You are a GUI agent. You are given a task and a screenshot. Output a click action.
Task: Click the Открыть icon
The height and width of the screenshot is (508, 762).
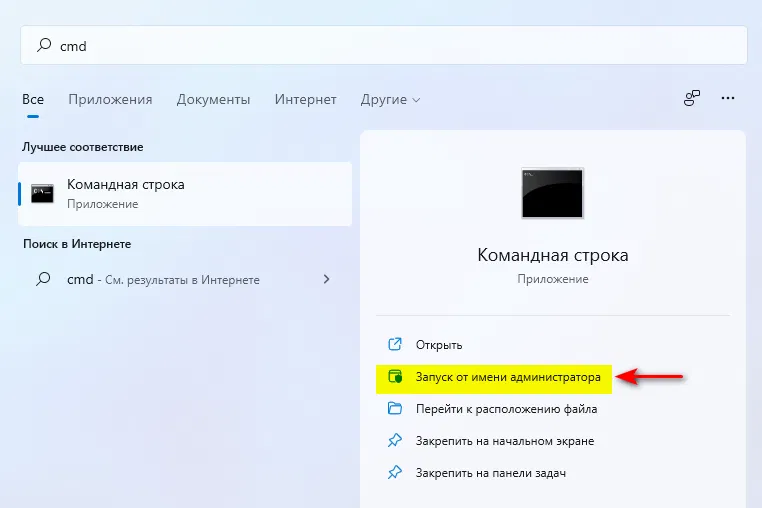coord(395,344)
